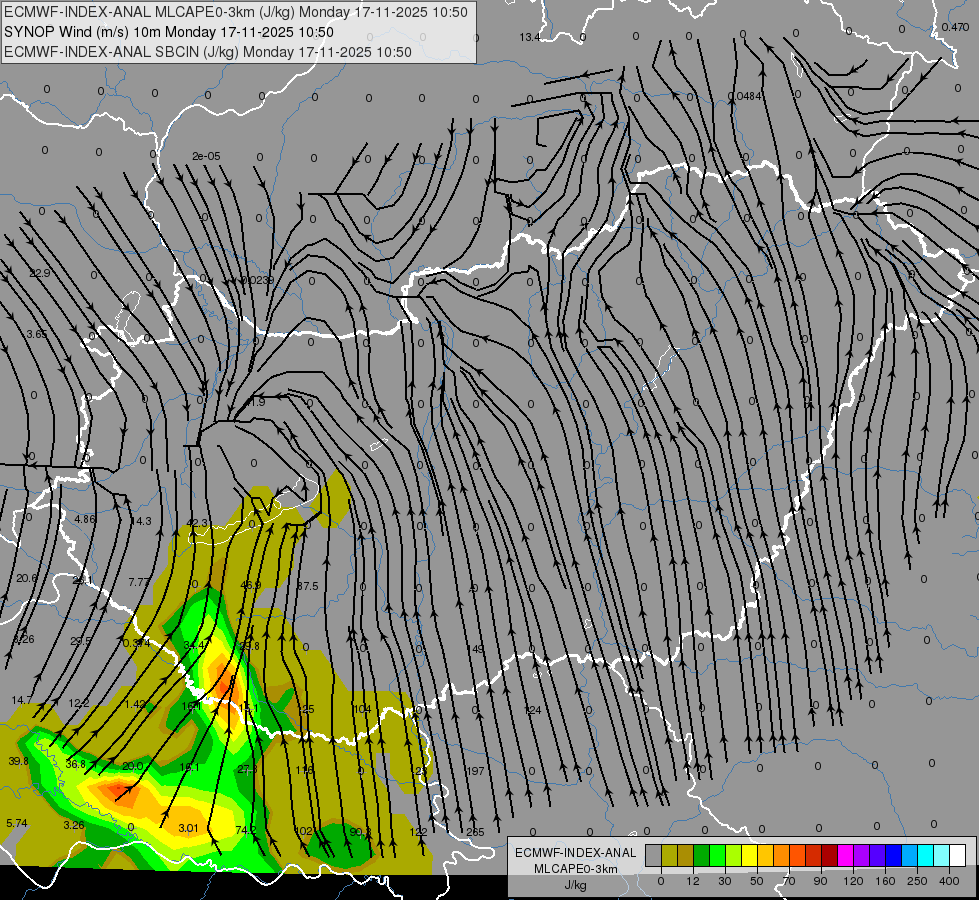Click the legend tick label '400'
The height and width of the screenshot is (900, 979).
949,881
